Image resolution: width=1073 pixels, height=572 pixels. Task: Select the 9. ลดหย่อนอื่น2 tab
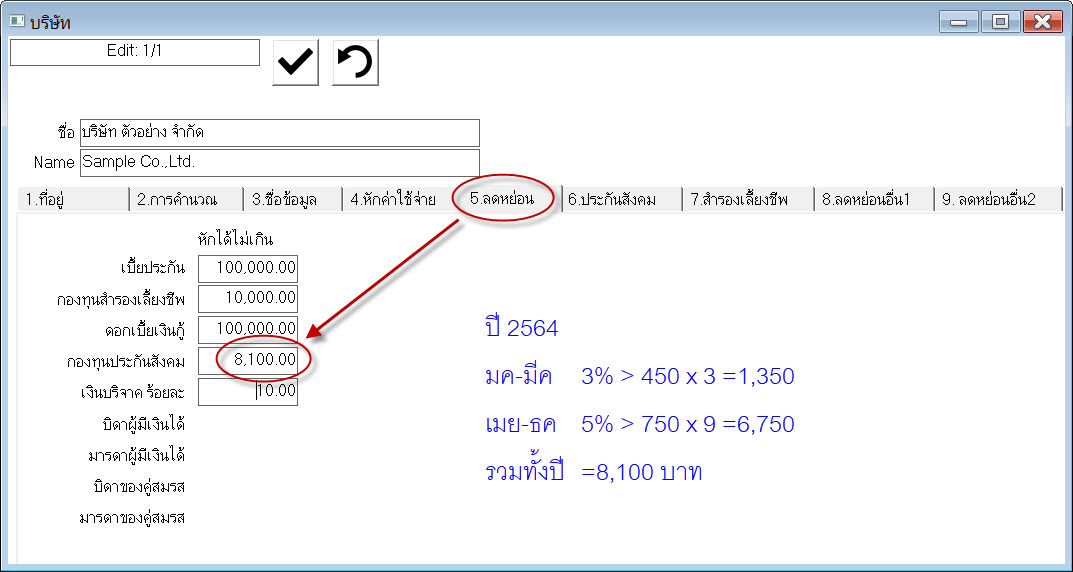999,200
